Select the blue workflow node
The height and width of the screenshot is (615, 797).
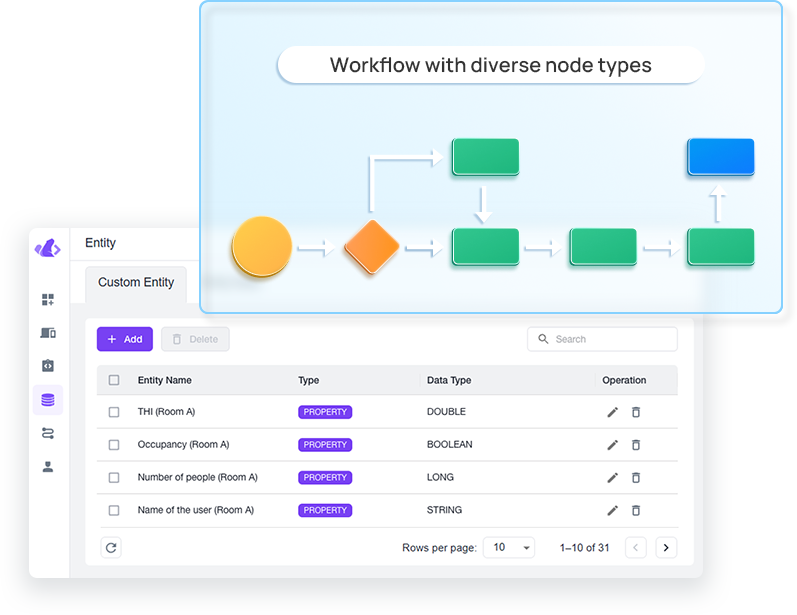(x=720, y=157)
